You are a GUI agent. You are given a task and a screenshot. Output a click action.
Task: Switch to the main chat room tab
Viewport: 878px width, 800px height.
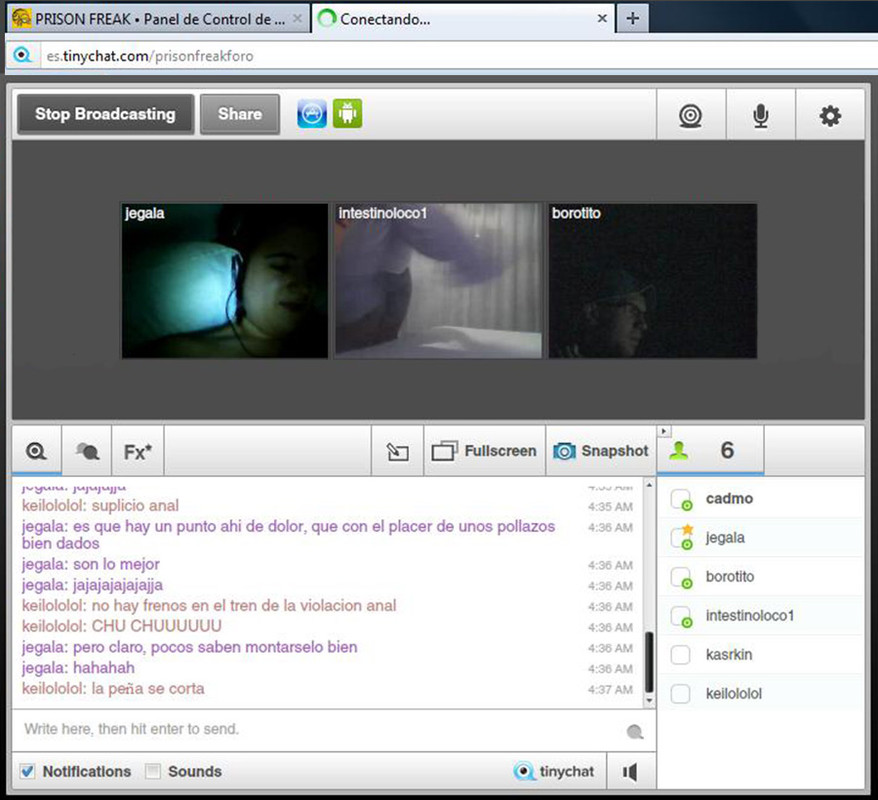click(36, 451)
